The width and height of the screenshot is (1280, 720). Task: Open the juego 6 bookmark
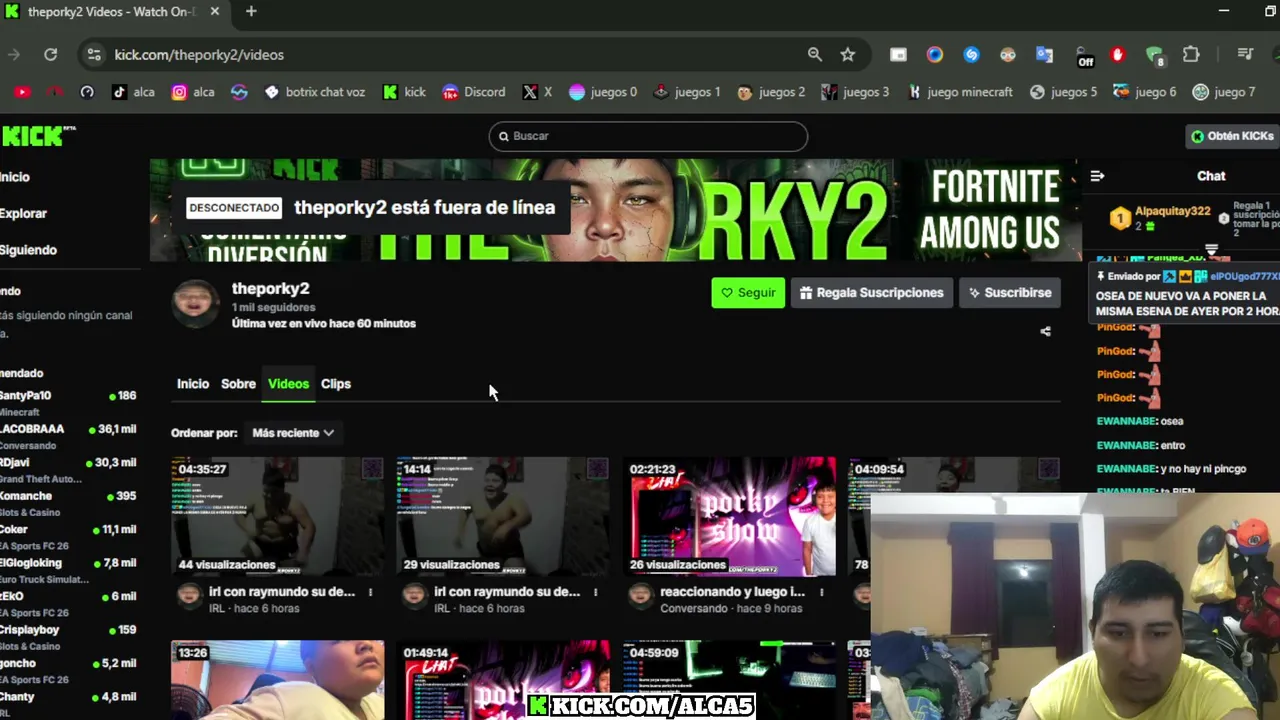click(x=1145, y=92)
